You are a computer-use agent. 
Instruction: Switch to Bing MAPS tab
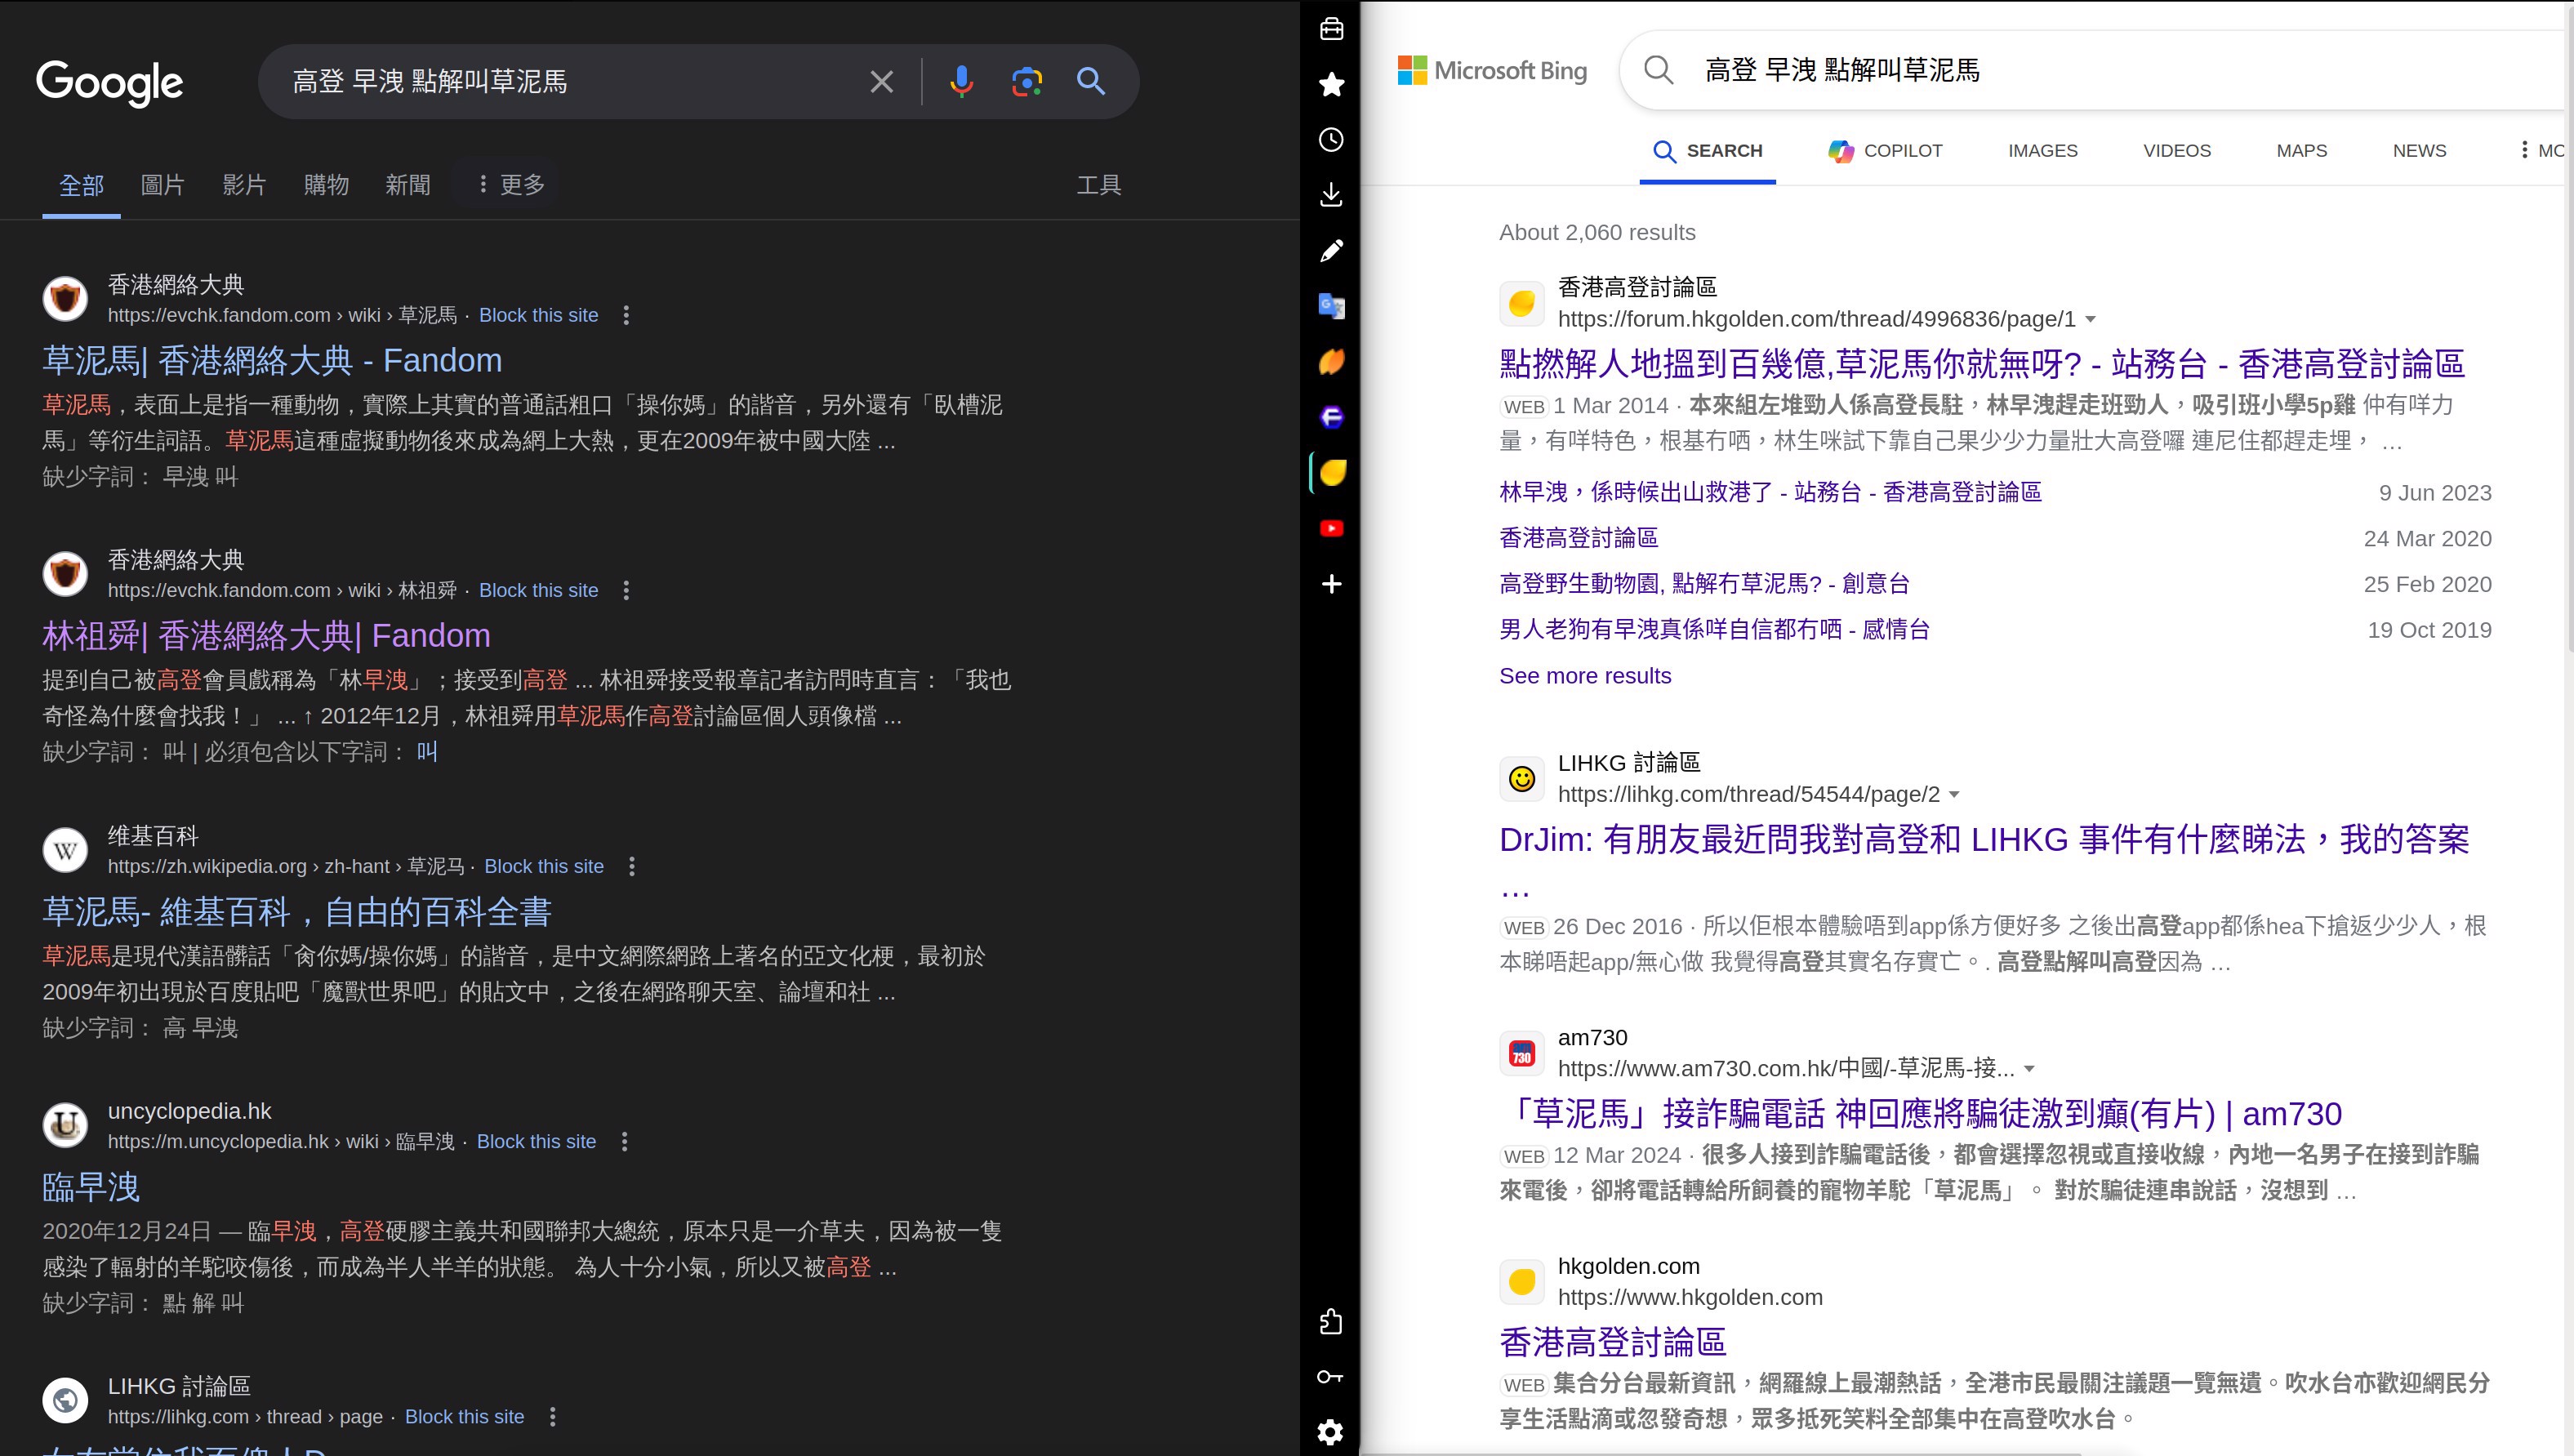[x=2302, y=151]
